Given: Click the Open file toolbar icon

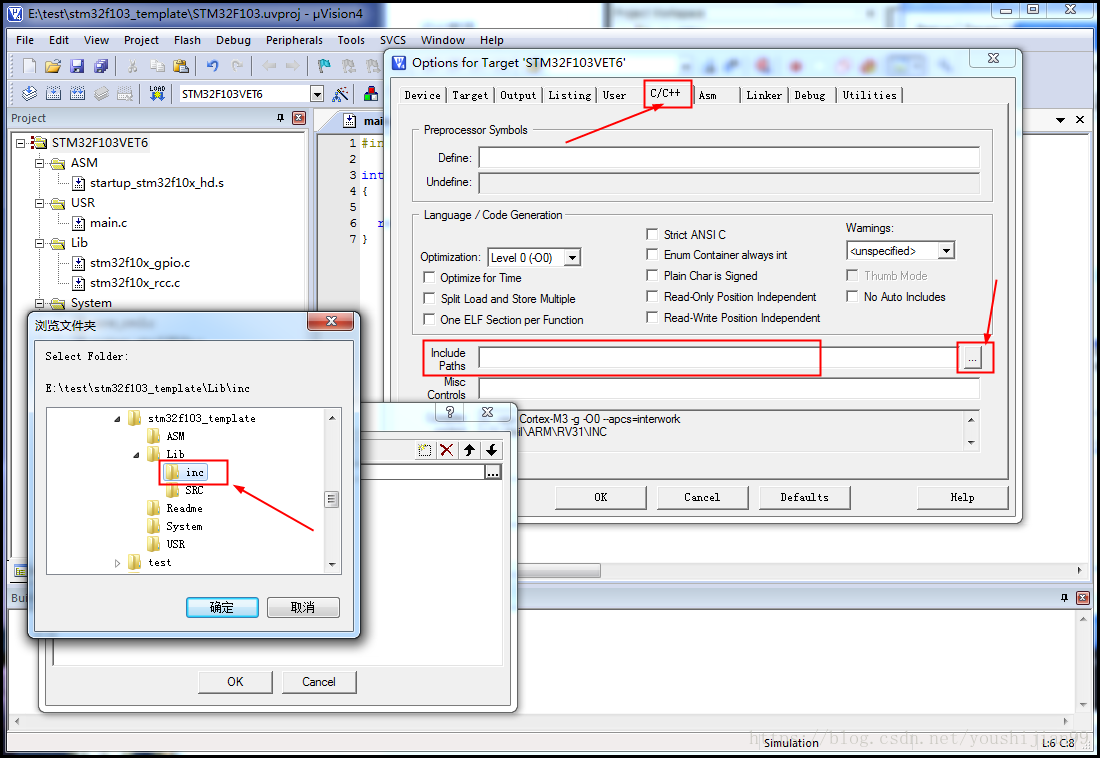Looking at the screenshot, I should coord(53,66).
